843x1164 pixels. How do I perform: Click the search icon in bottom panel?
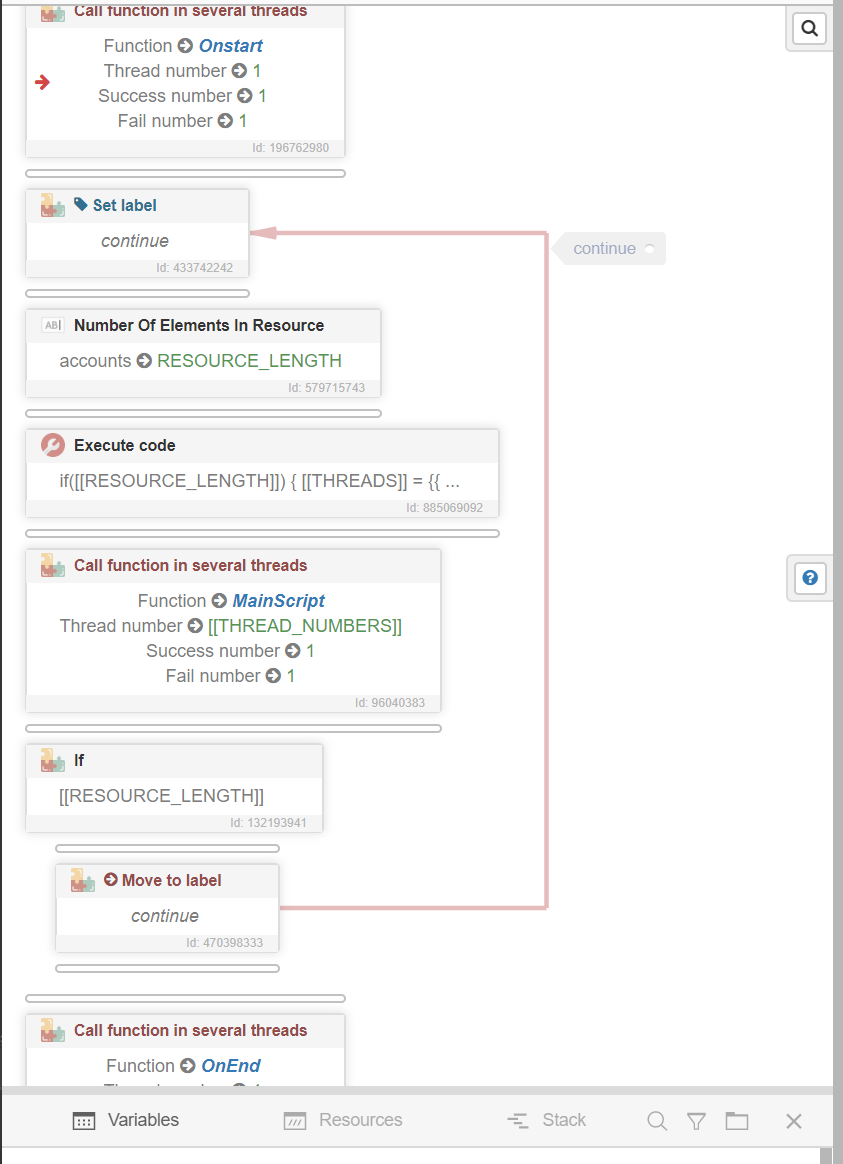tap(656, 1121)
